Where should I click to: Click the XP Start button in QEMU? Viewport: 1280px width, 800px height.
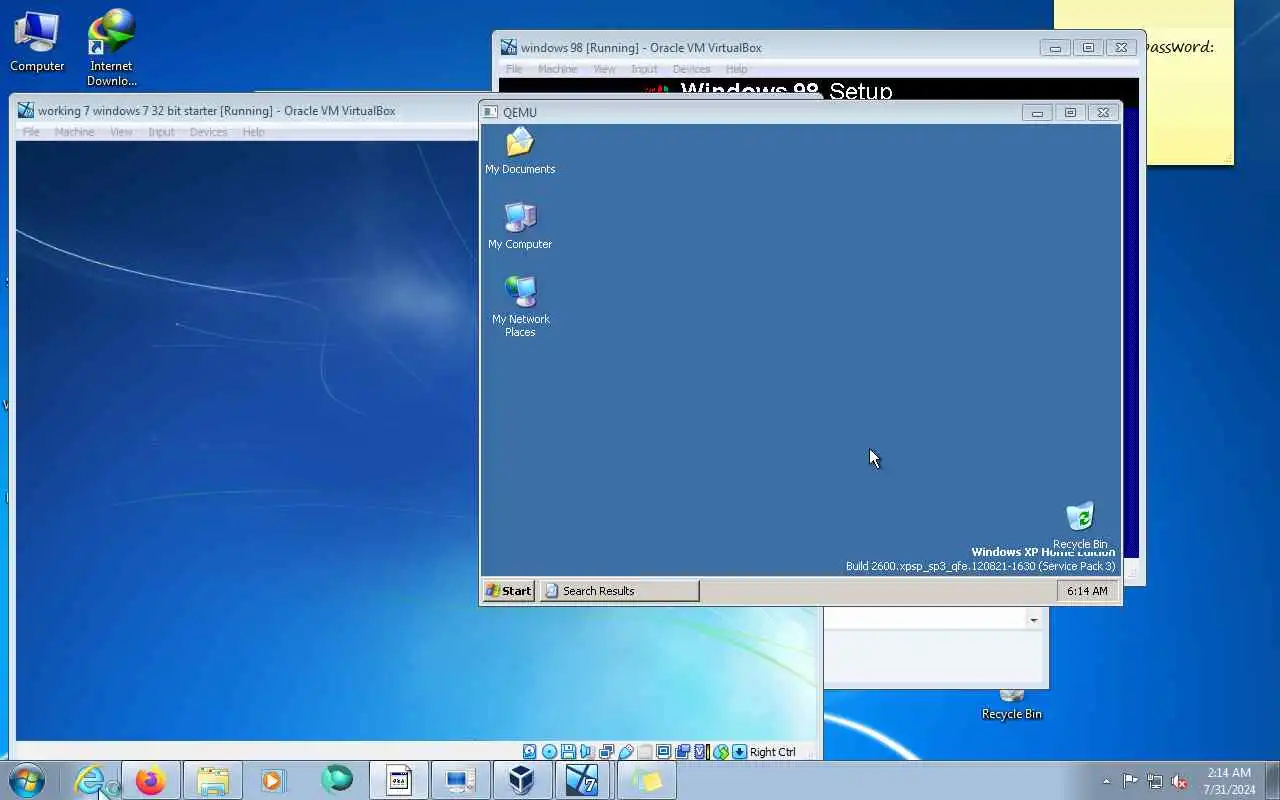coord(508,591)
